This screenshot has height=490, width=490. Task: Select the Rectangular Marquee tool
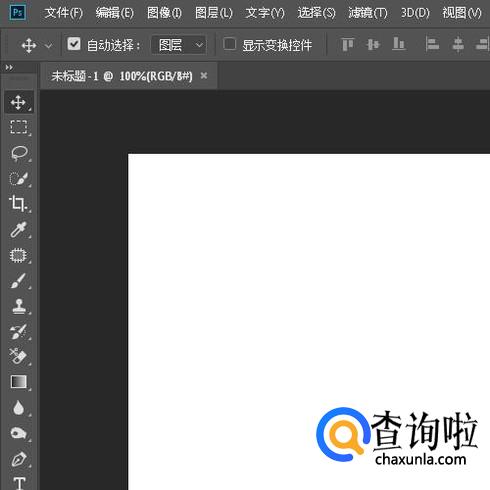pos(18,127)
